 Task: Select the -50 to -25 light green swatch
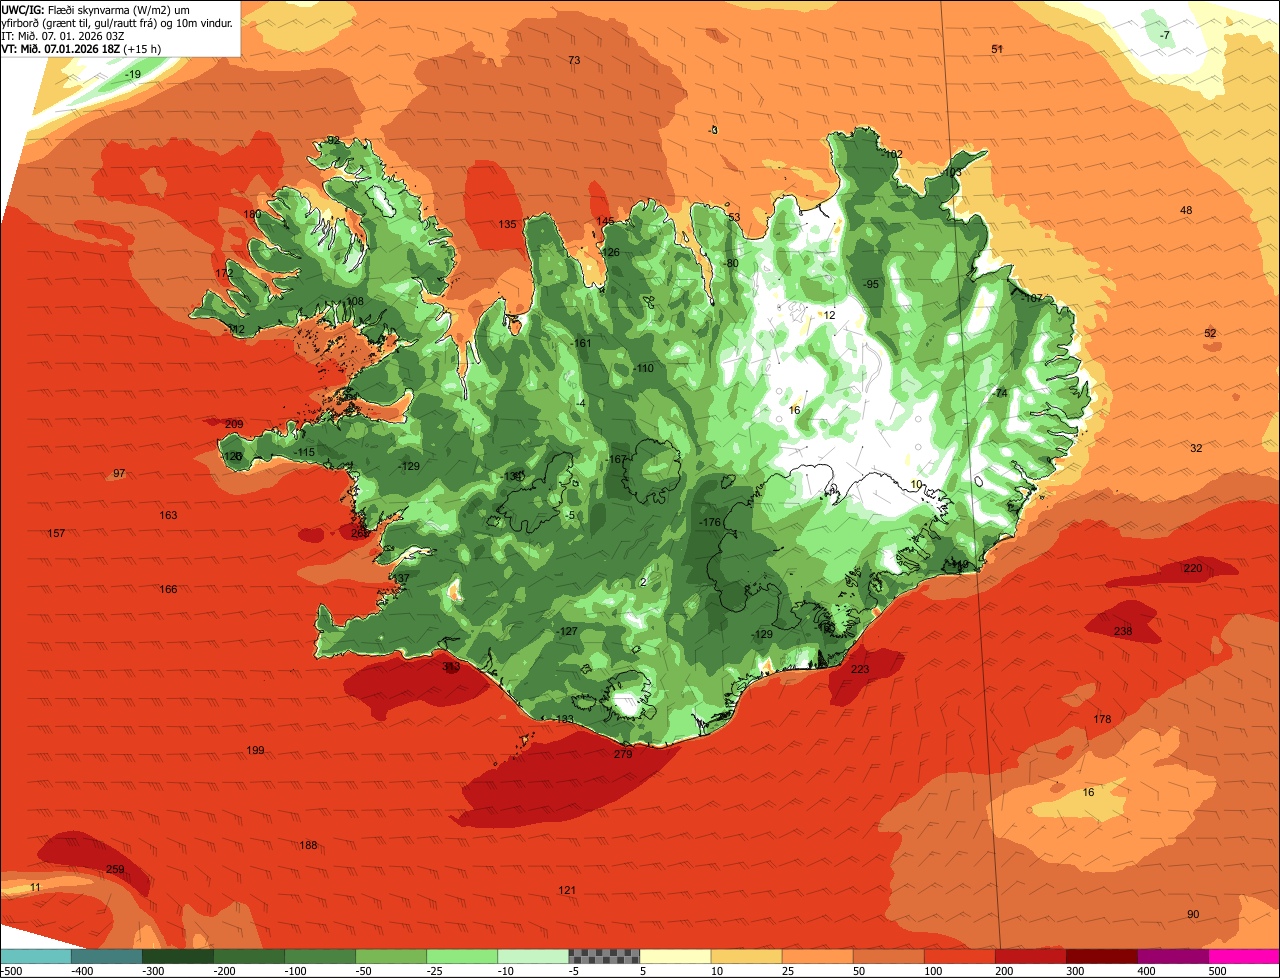391,956
